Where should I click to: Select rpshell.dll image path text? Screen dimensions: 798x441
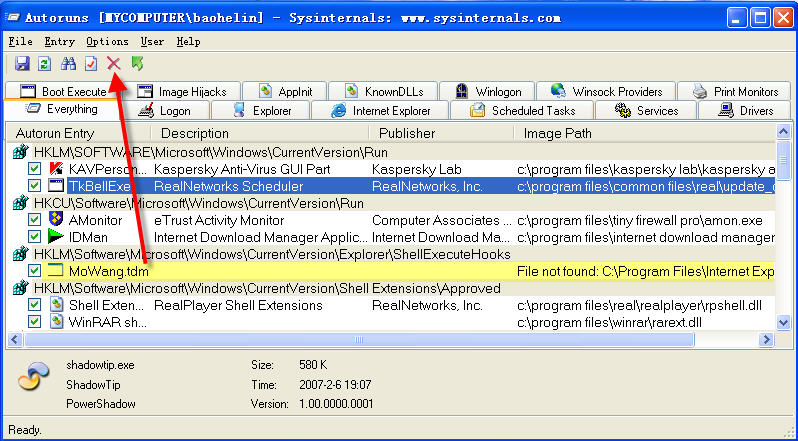[x=639, y=305]
